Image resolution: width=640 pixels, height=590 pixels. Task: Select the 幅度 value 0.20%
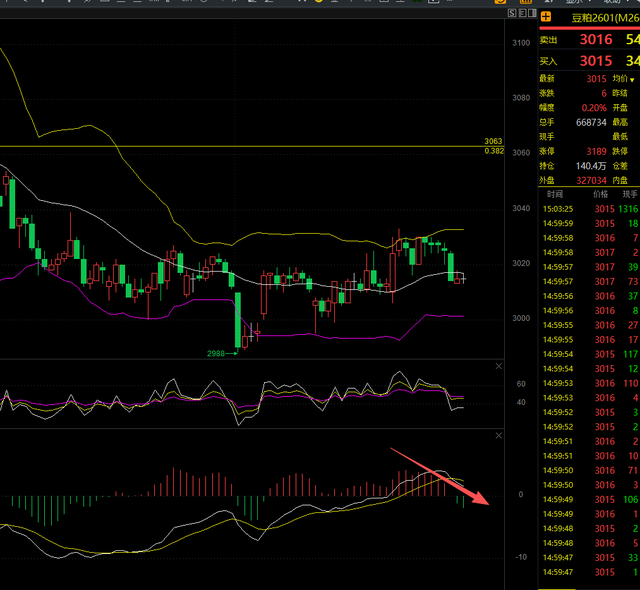(x=594, y=108)
